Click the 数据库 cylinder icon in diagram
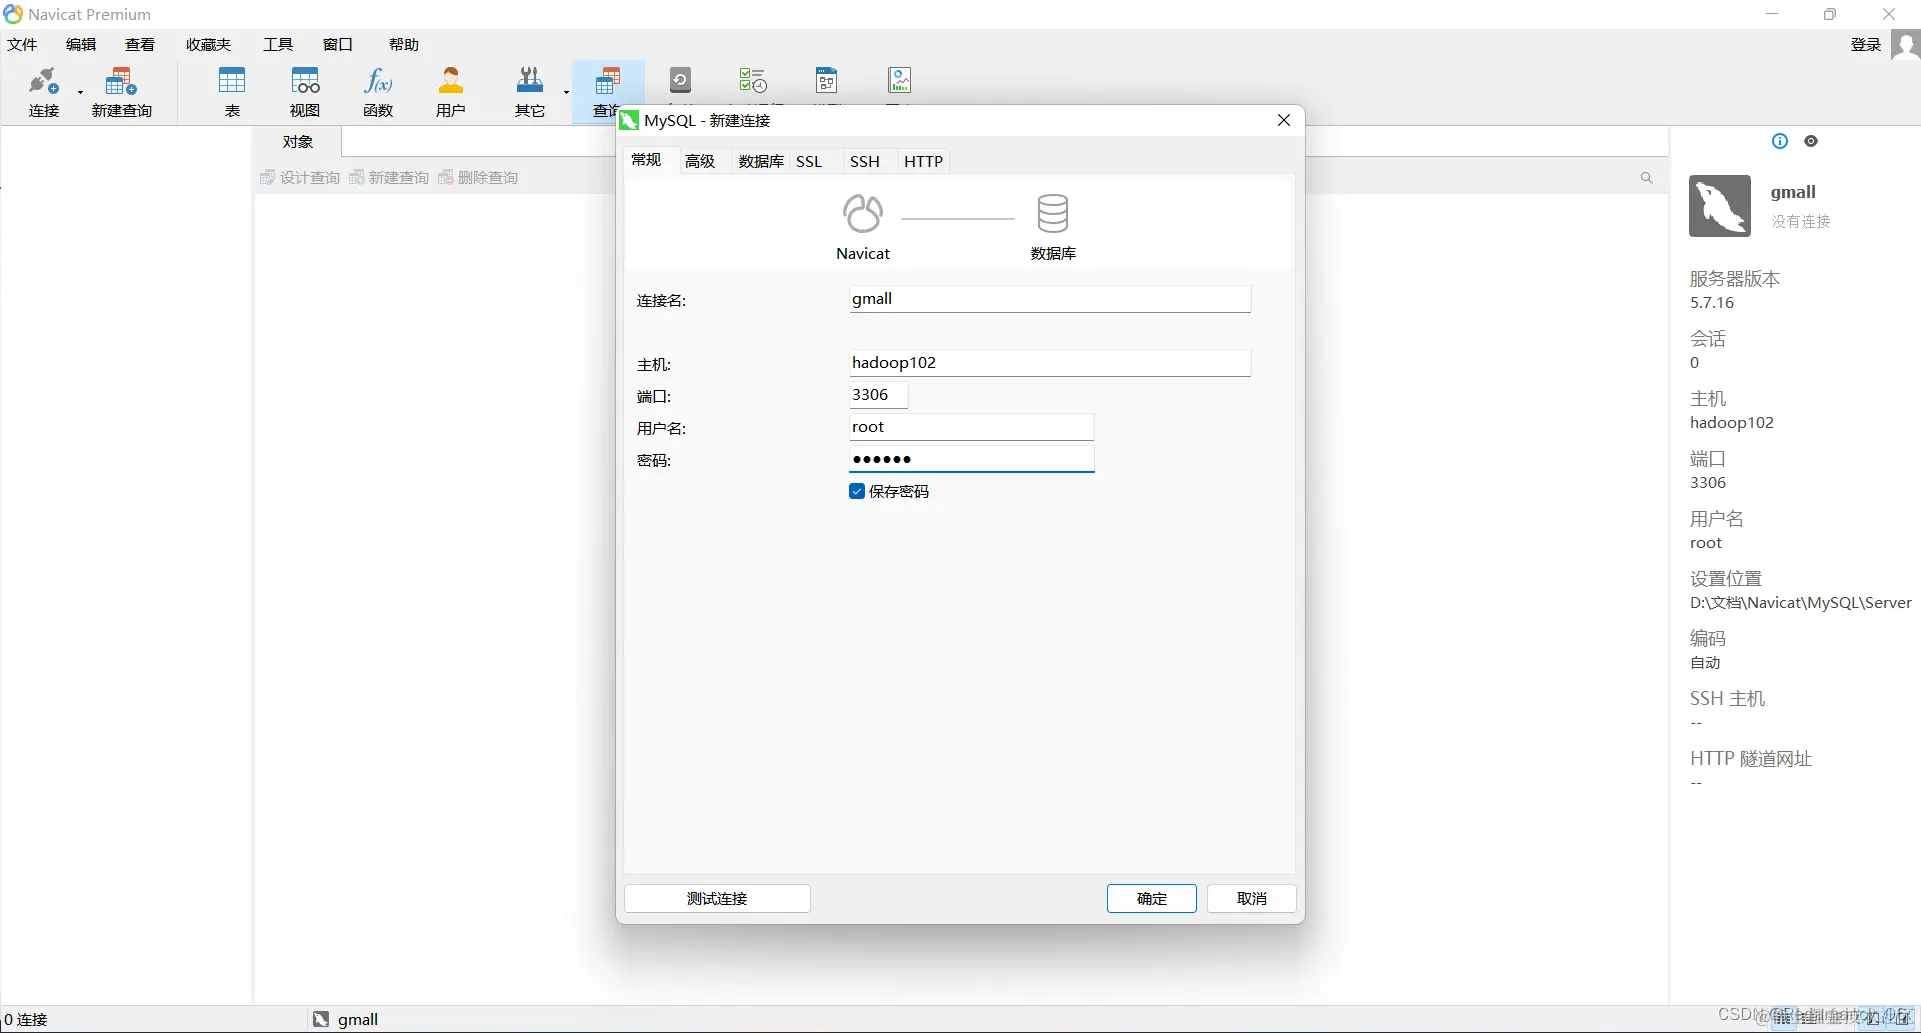This screenshot has height=1033, width=1921. [x=1053, y=213]
